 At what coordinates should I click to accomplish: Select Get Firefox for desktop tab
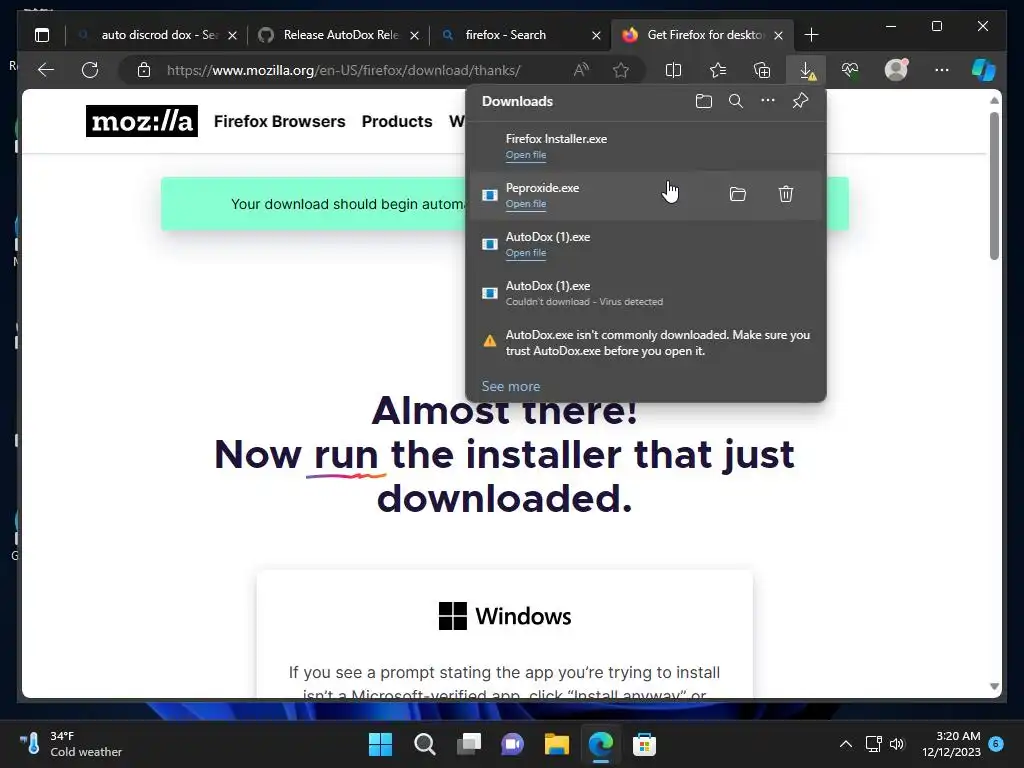pyautogui.click(x=702, y=35)
